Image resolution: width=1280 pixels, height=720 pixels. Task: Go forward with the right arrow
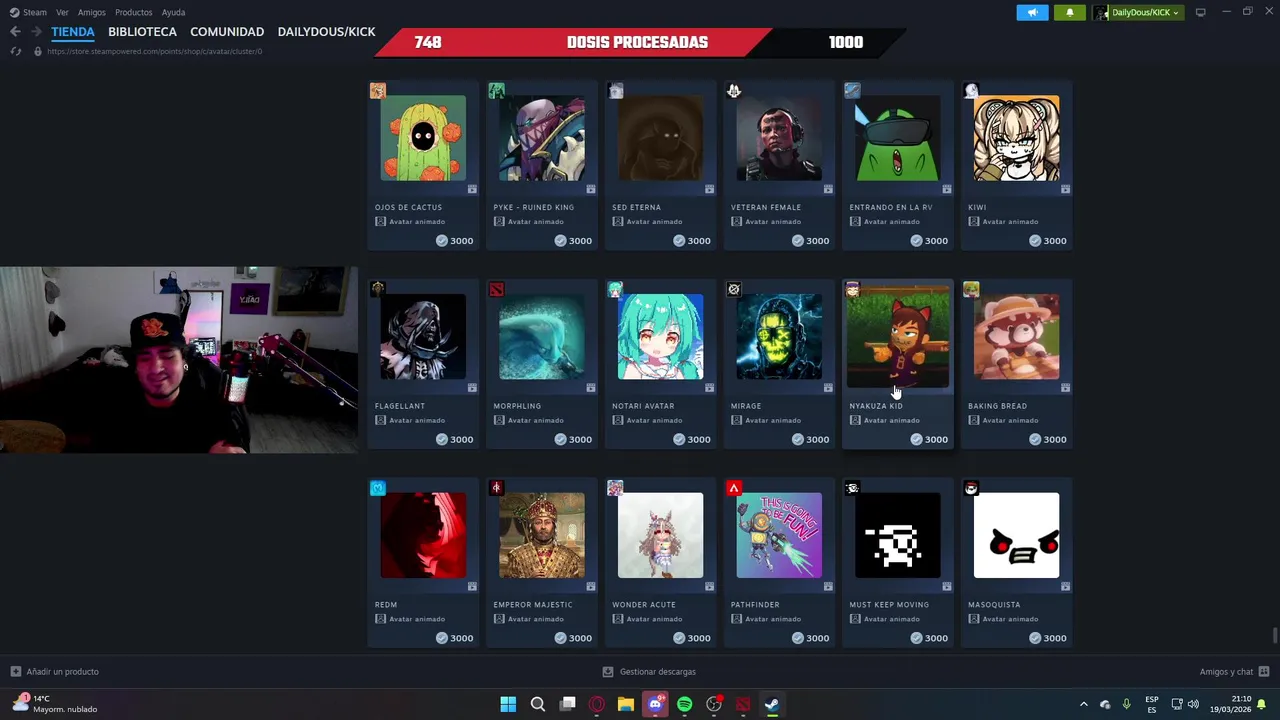click(x=36, y=32)
